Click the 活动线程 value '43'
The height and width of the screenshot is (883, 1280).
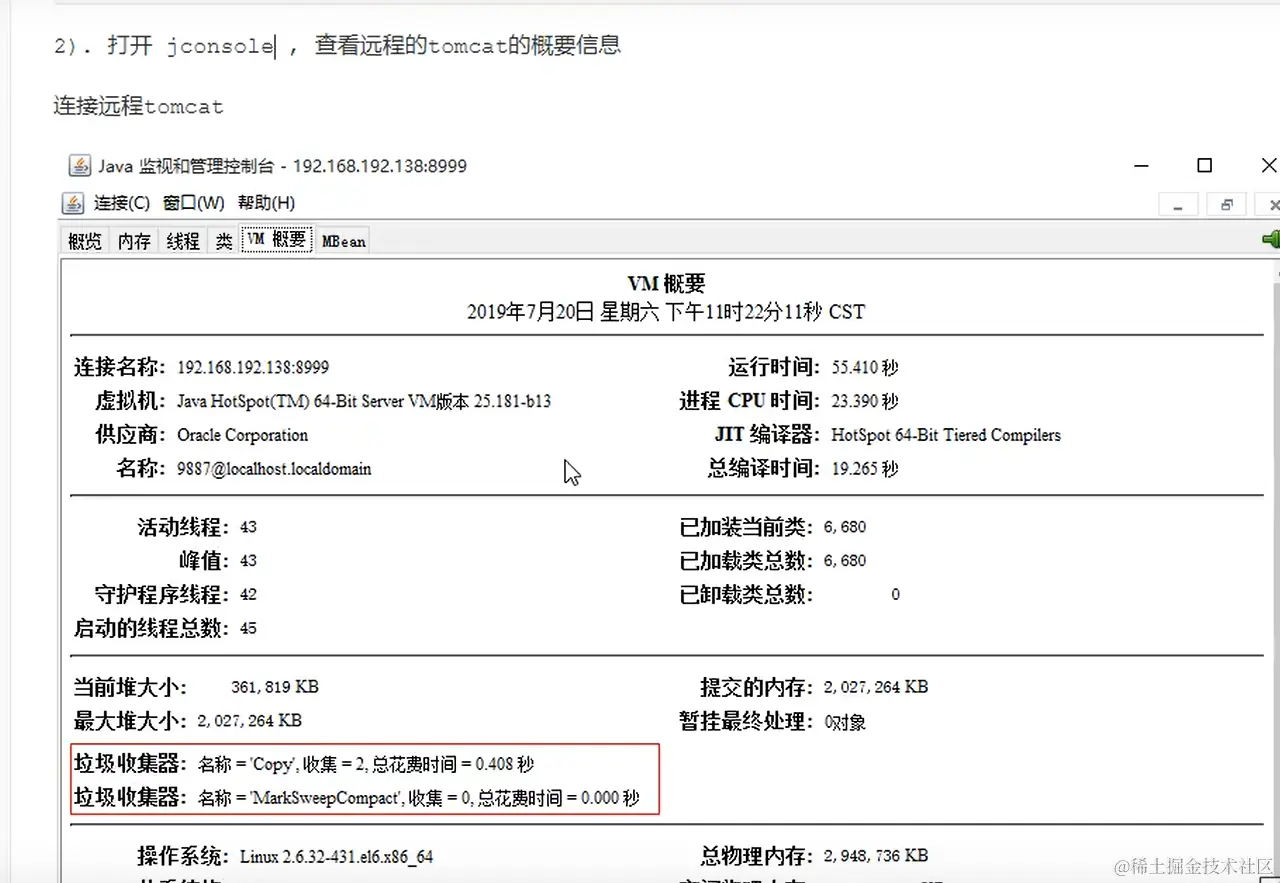(248, 527)
